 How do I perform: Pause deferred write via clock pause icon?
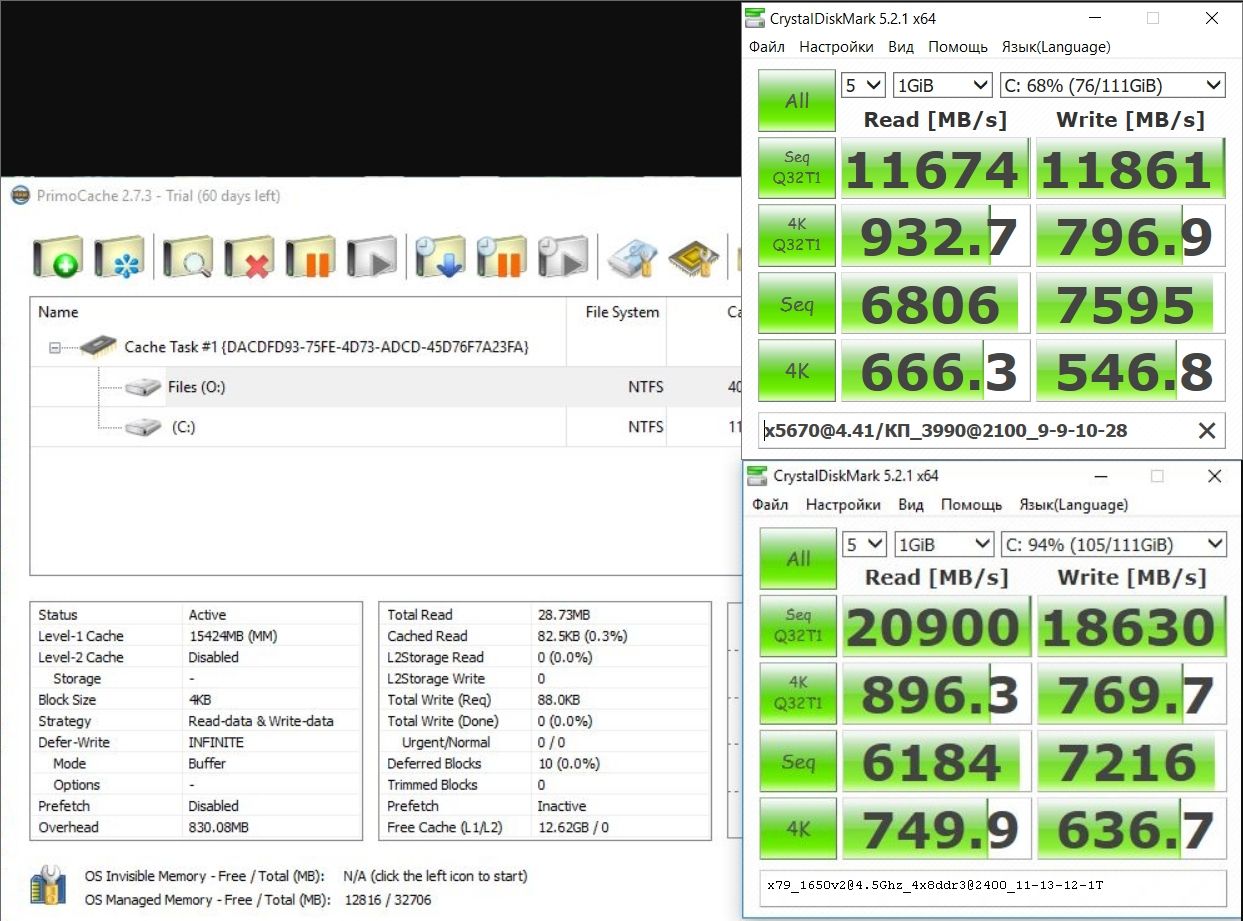(x=502, y=258)
